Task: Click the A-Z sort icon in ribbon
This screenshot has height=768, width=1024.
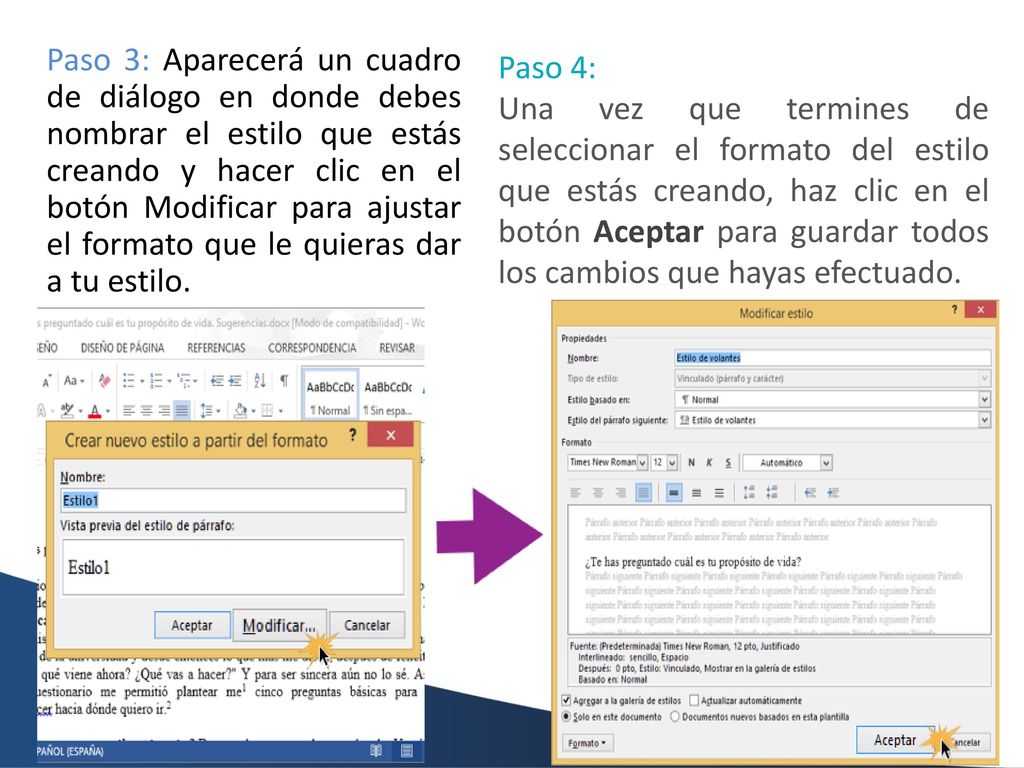Action: click(x=260, y=380)
